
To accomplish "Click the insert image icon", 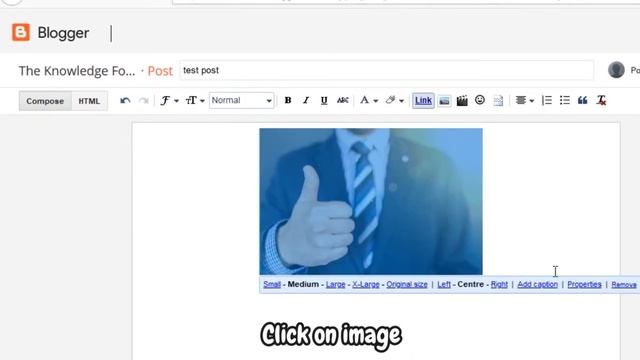I will 444,100.
